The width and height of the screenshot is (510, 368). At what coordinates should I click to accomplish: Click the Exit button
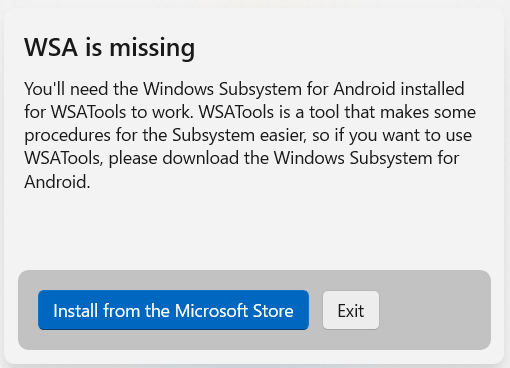tap(351, 310)
